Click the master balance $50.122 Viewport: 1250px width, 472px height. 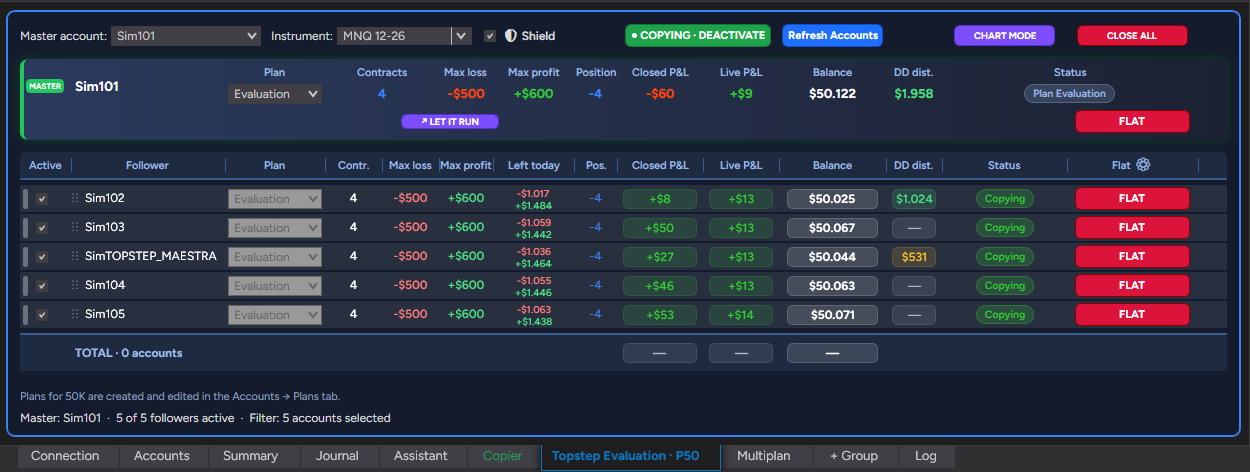pyautogui.click(x=832, y=94)
